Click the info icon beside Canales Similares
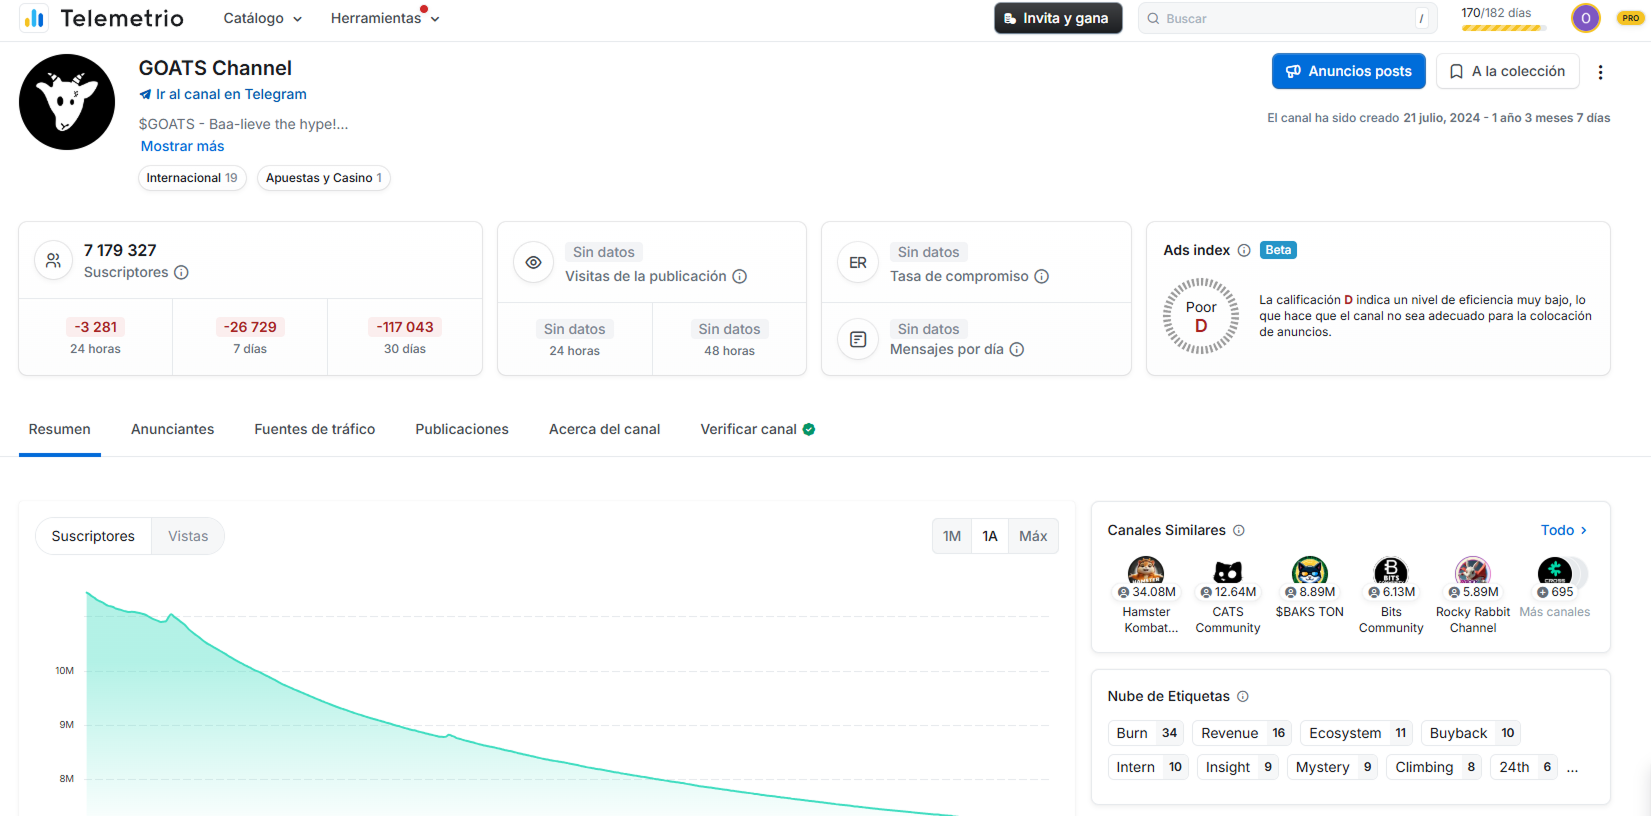The width and height of the screenshot is (1651, 816). (1239, 530)
